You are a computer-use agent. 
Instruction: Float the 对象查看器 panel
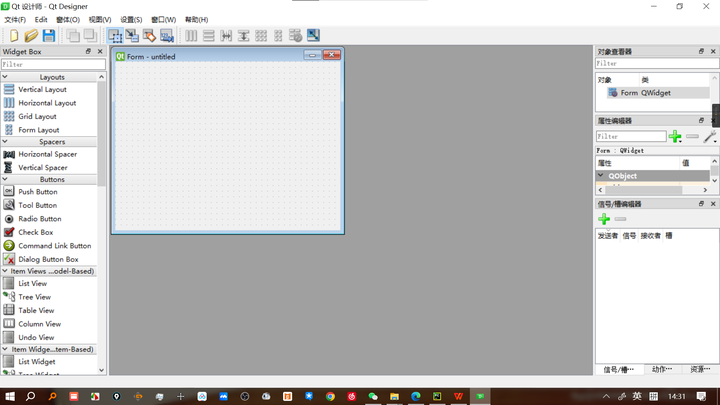pos(701,51)
